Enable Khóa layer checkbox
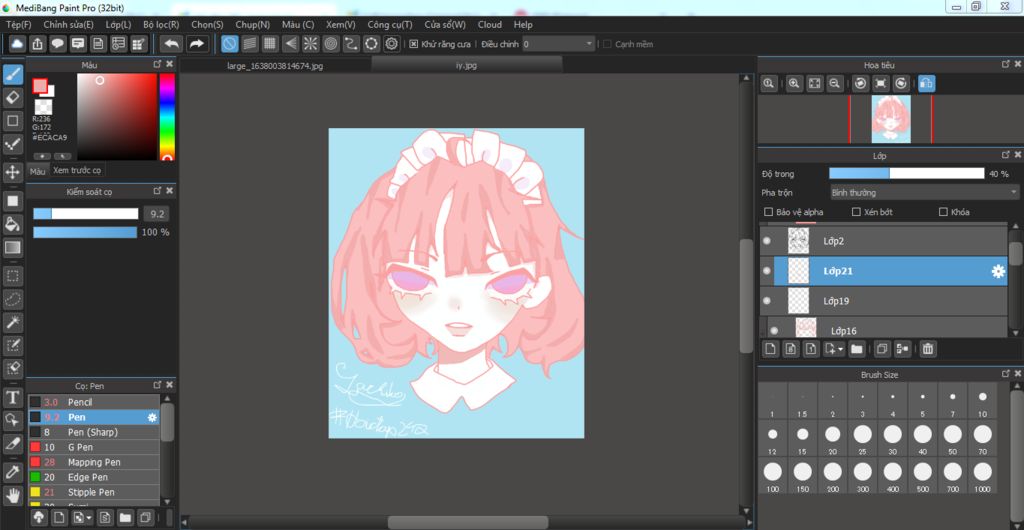The image size is (1024, 530). pos(943,212)
